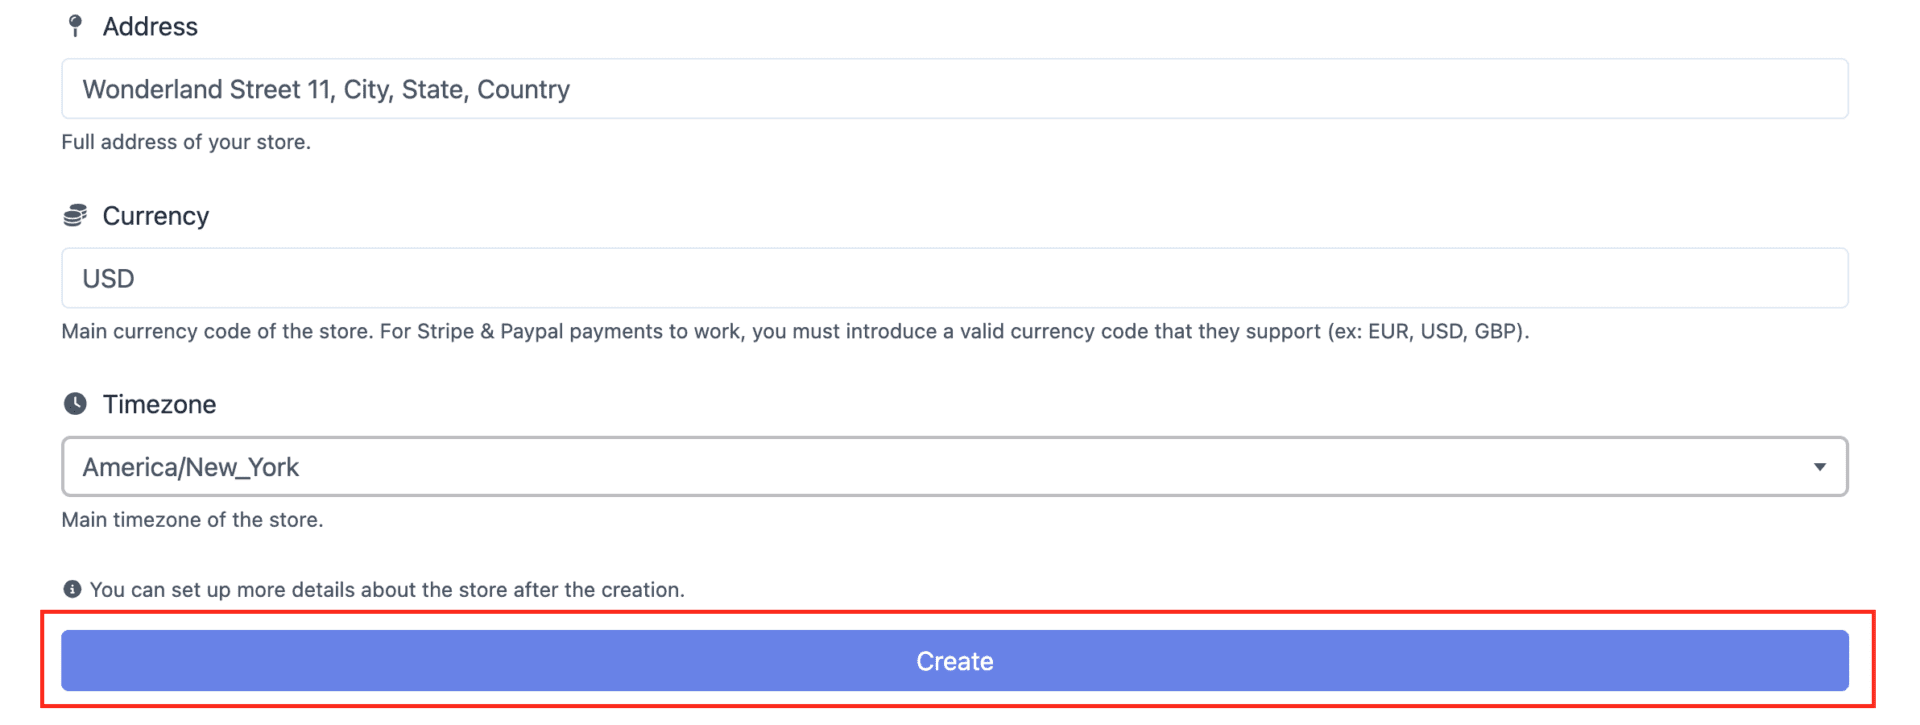Click the Timezone dropdown arrow
Screen dimensions: 1920x725
(x=1819, y=467)
